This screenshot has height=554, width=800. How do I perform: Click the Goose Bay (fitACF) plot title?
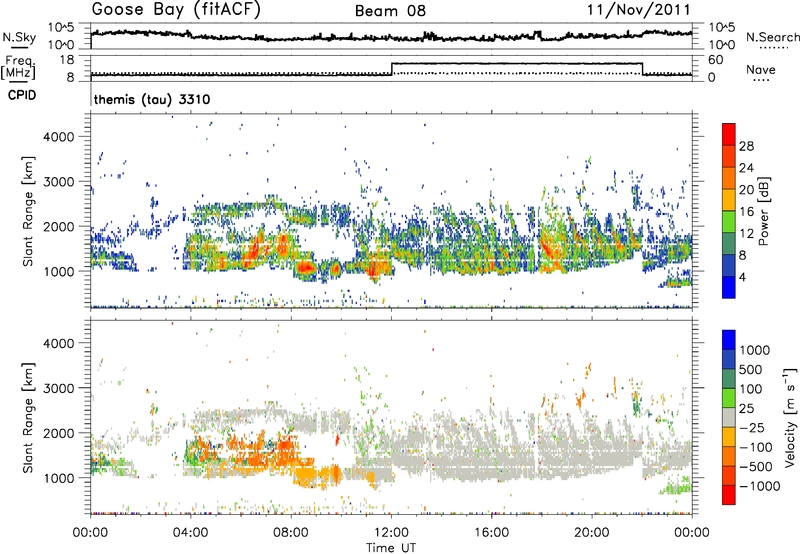pos(176,10)
